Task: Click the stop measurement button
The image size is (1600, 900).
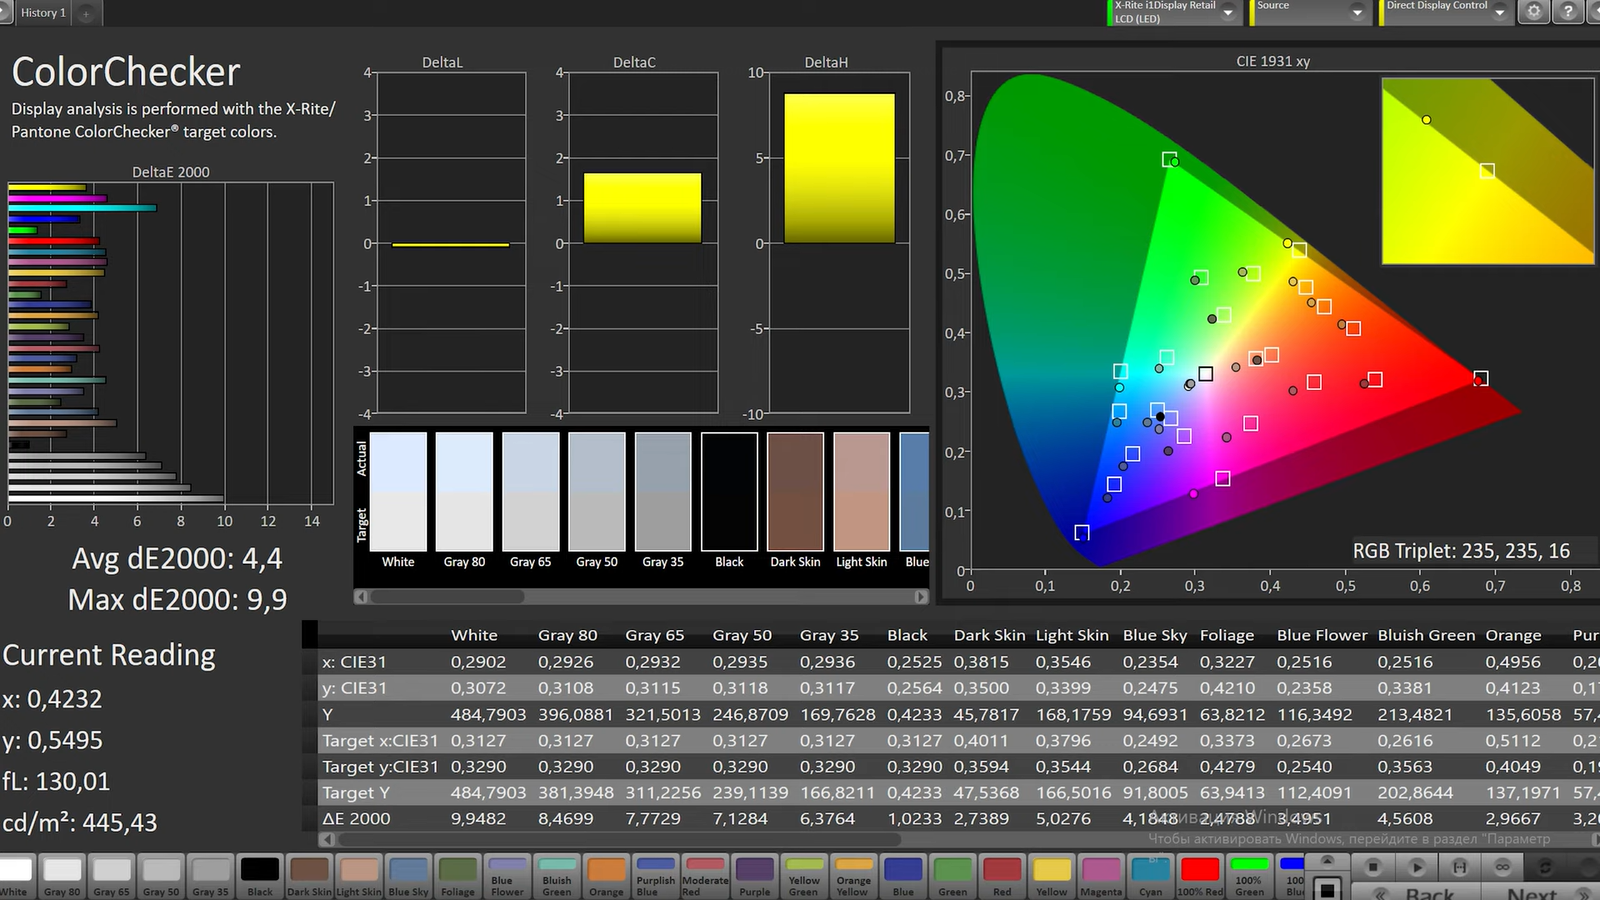Action: coord(1373,867)
